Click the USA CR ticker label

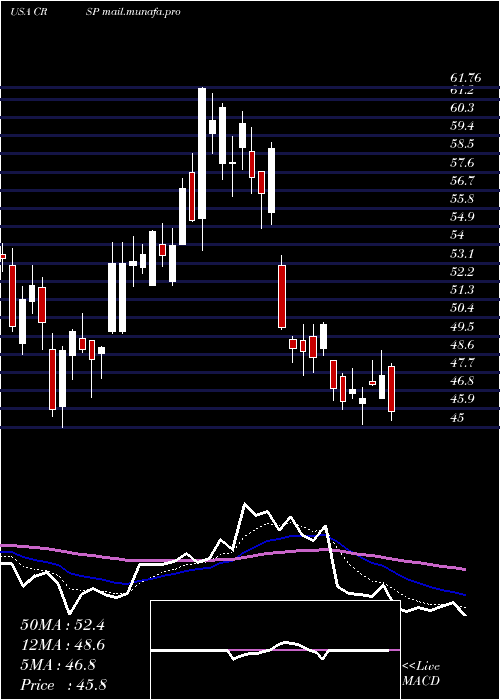pyautogui.click(x=28, y=12)
